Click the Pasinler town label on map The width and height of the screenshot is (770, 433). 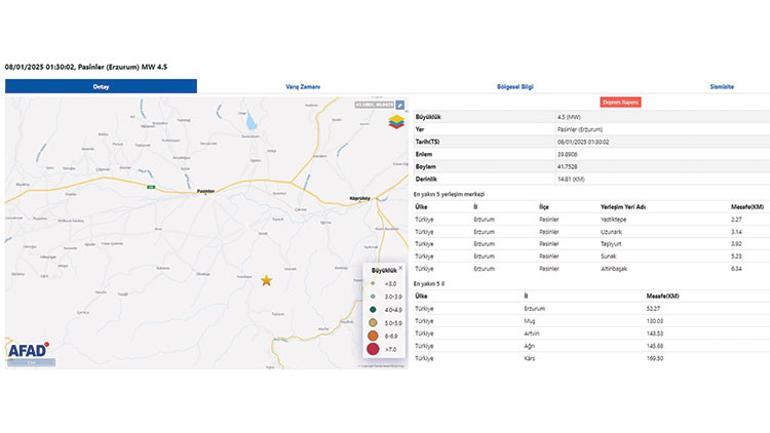[205, 191]
